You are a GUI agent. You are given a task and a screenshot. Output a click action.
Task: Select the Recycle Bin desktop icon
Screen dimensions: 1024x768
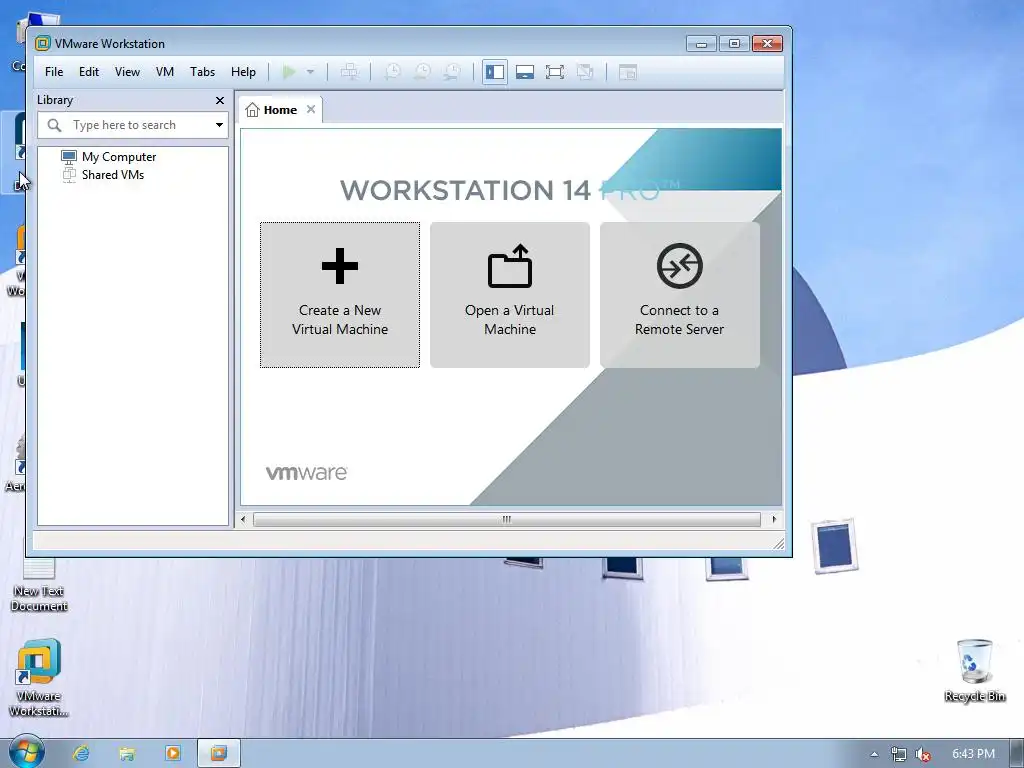[974, 671]
